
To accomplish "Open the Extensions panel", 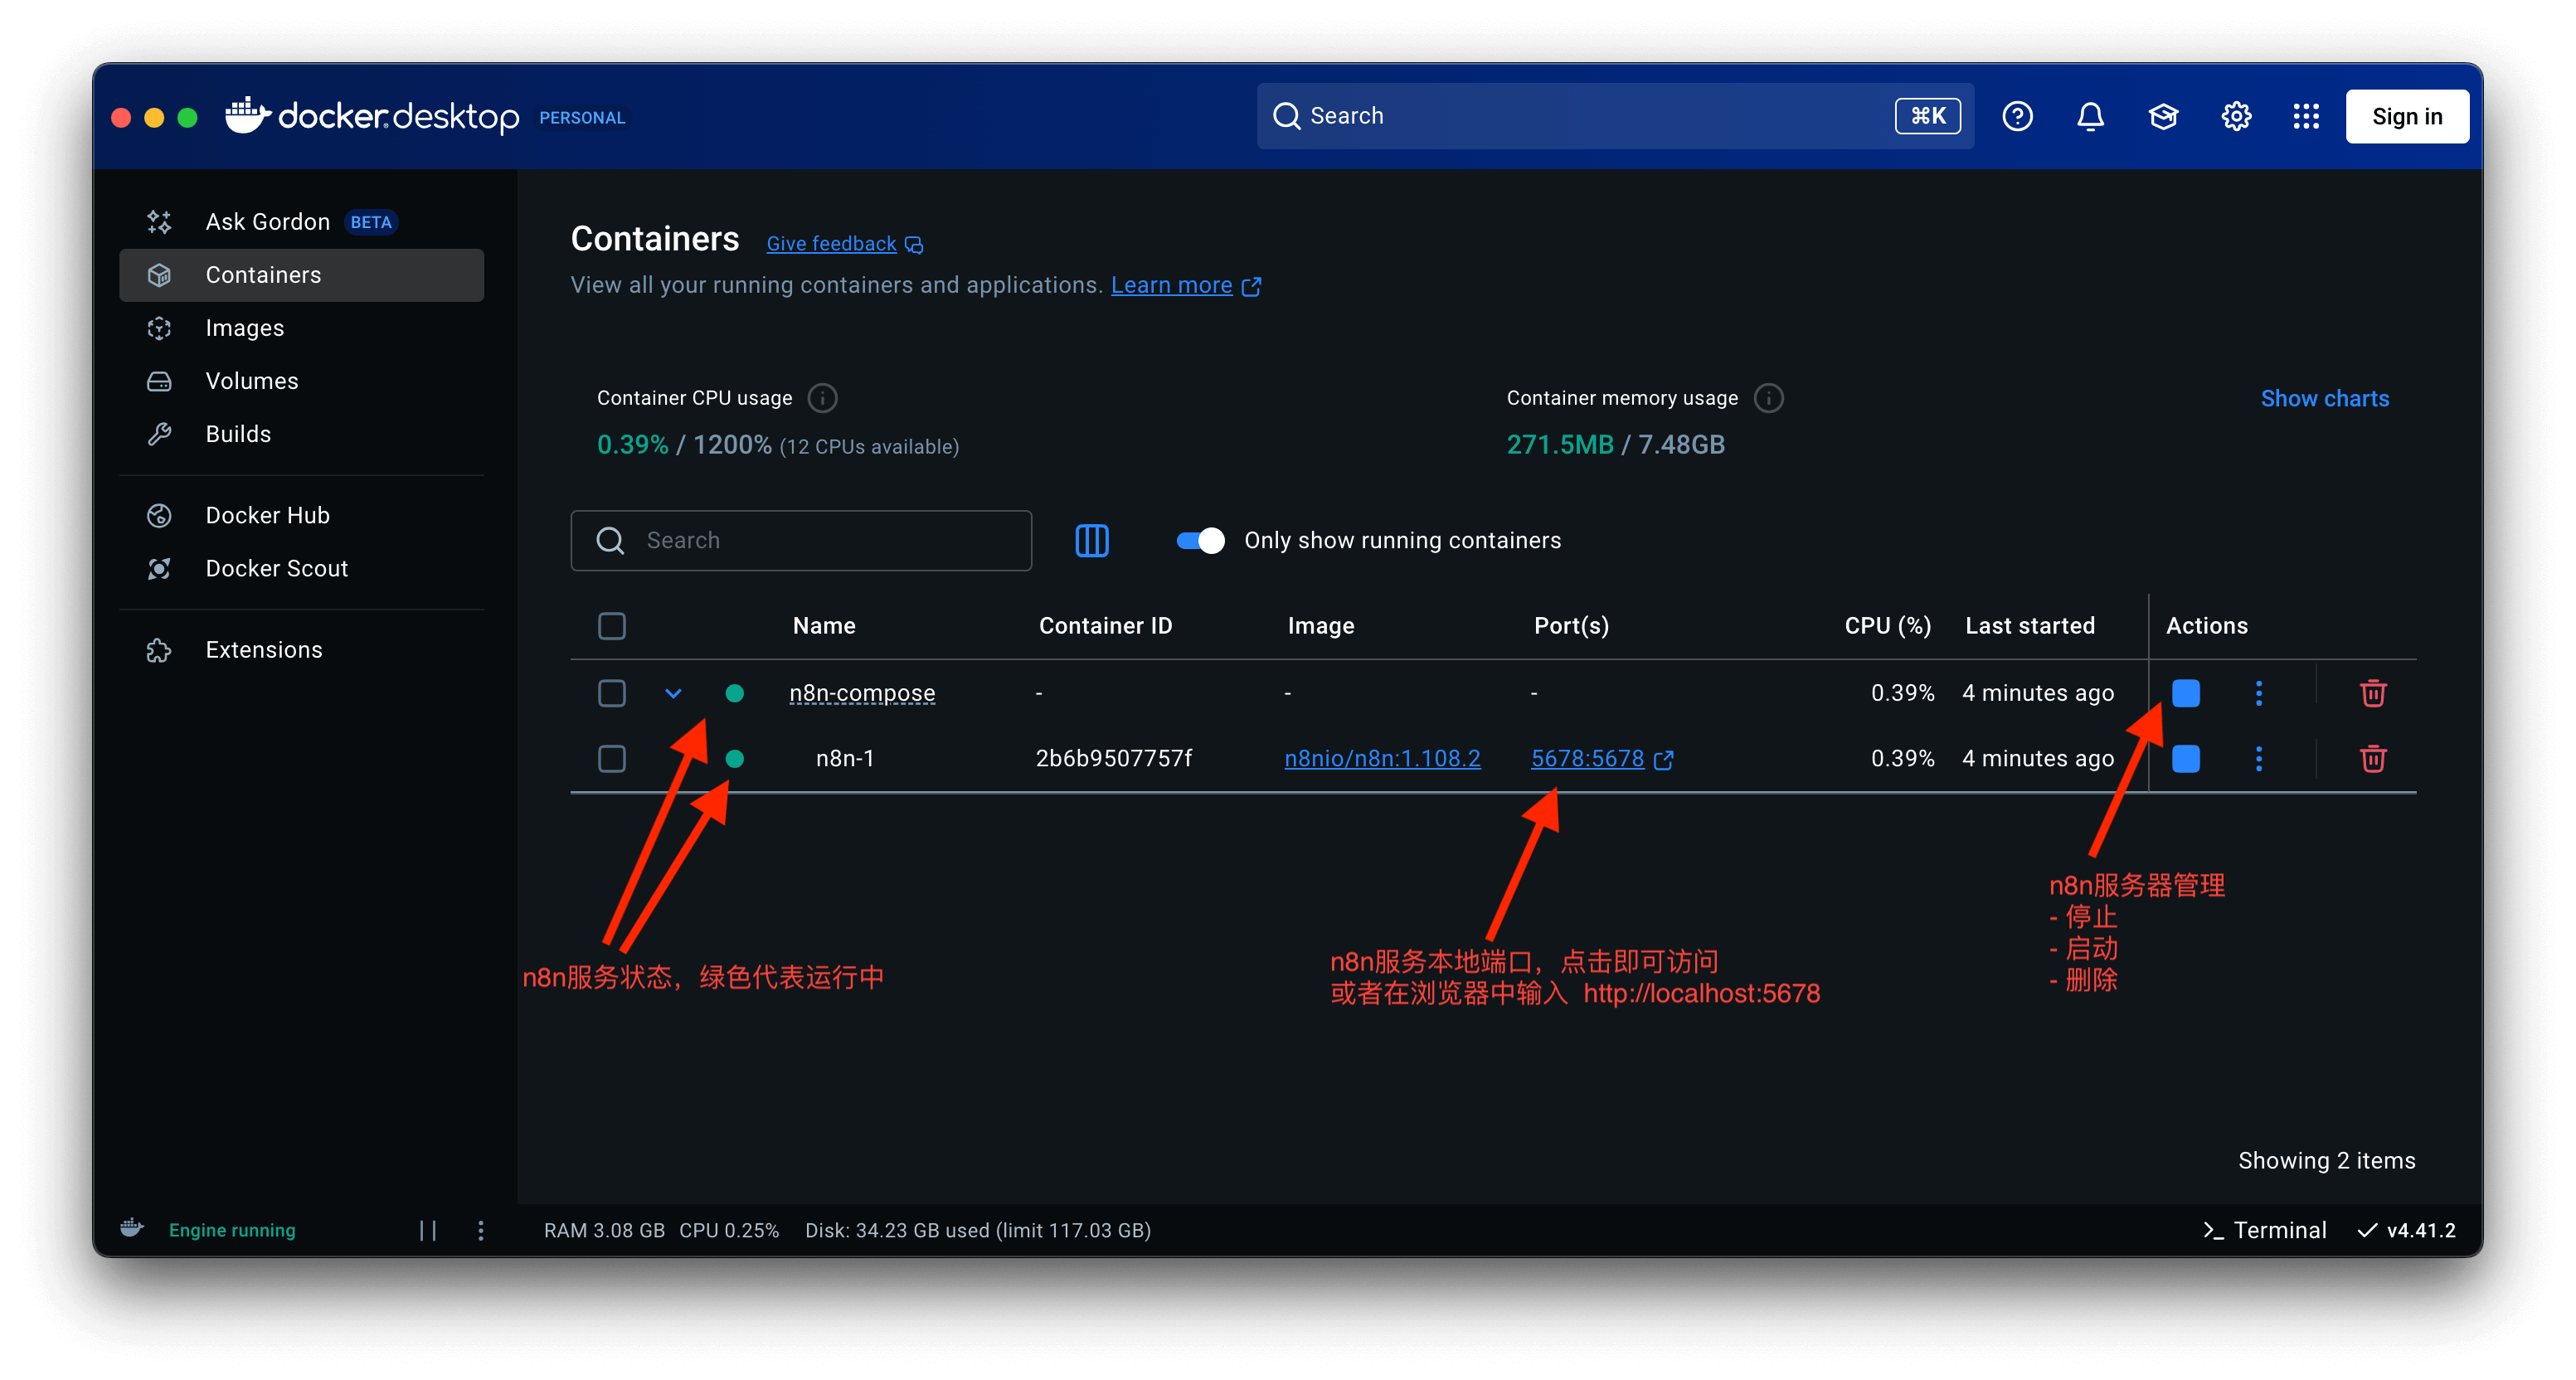I will [x=263, y=649].
